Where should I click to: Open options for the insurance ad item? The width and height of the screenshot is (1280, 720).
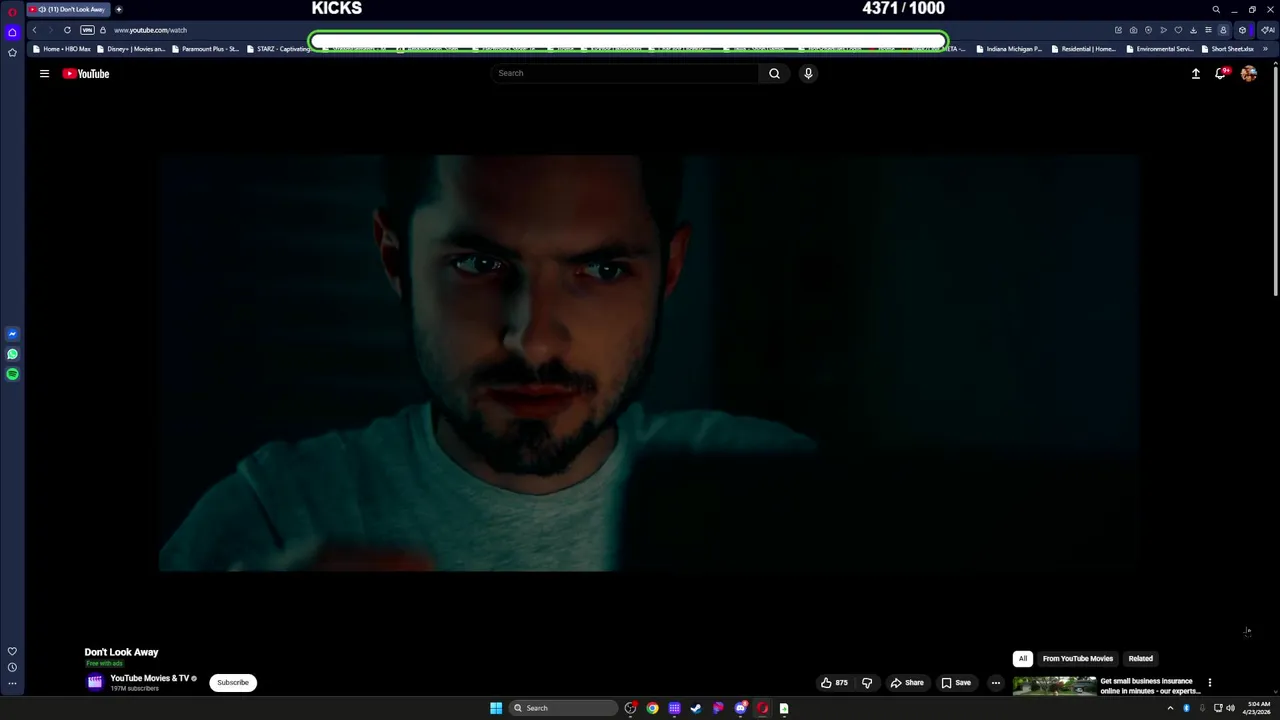pos(1209,683)
